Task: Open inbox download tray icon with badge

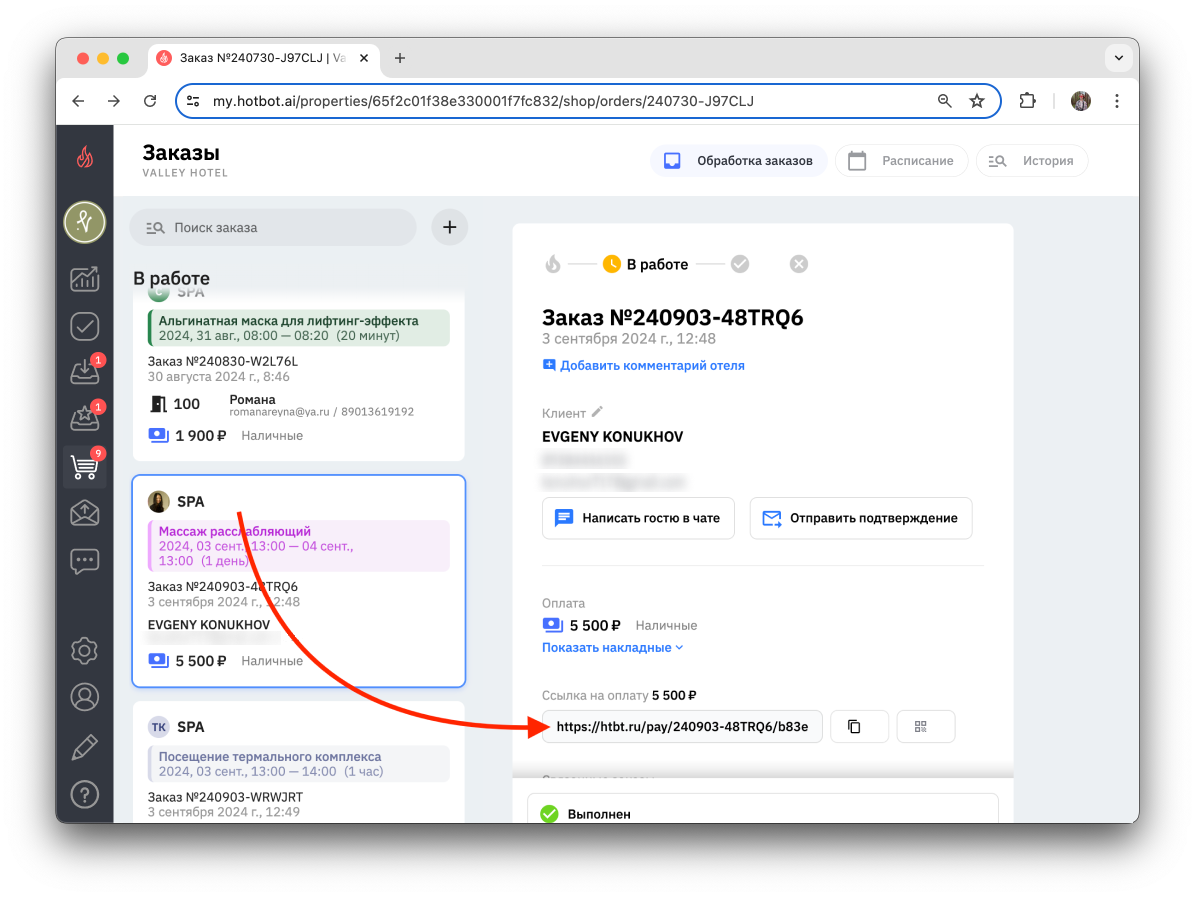Action: pyautogui.click(x=85, y=372)
